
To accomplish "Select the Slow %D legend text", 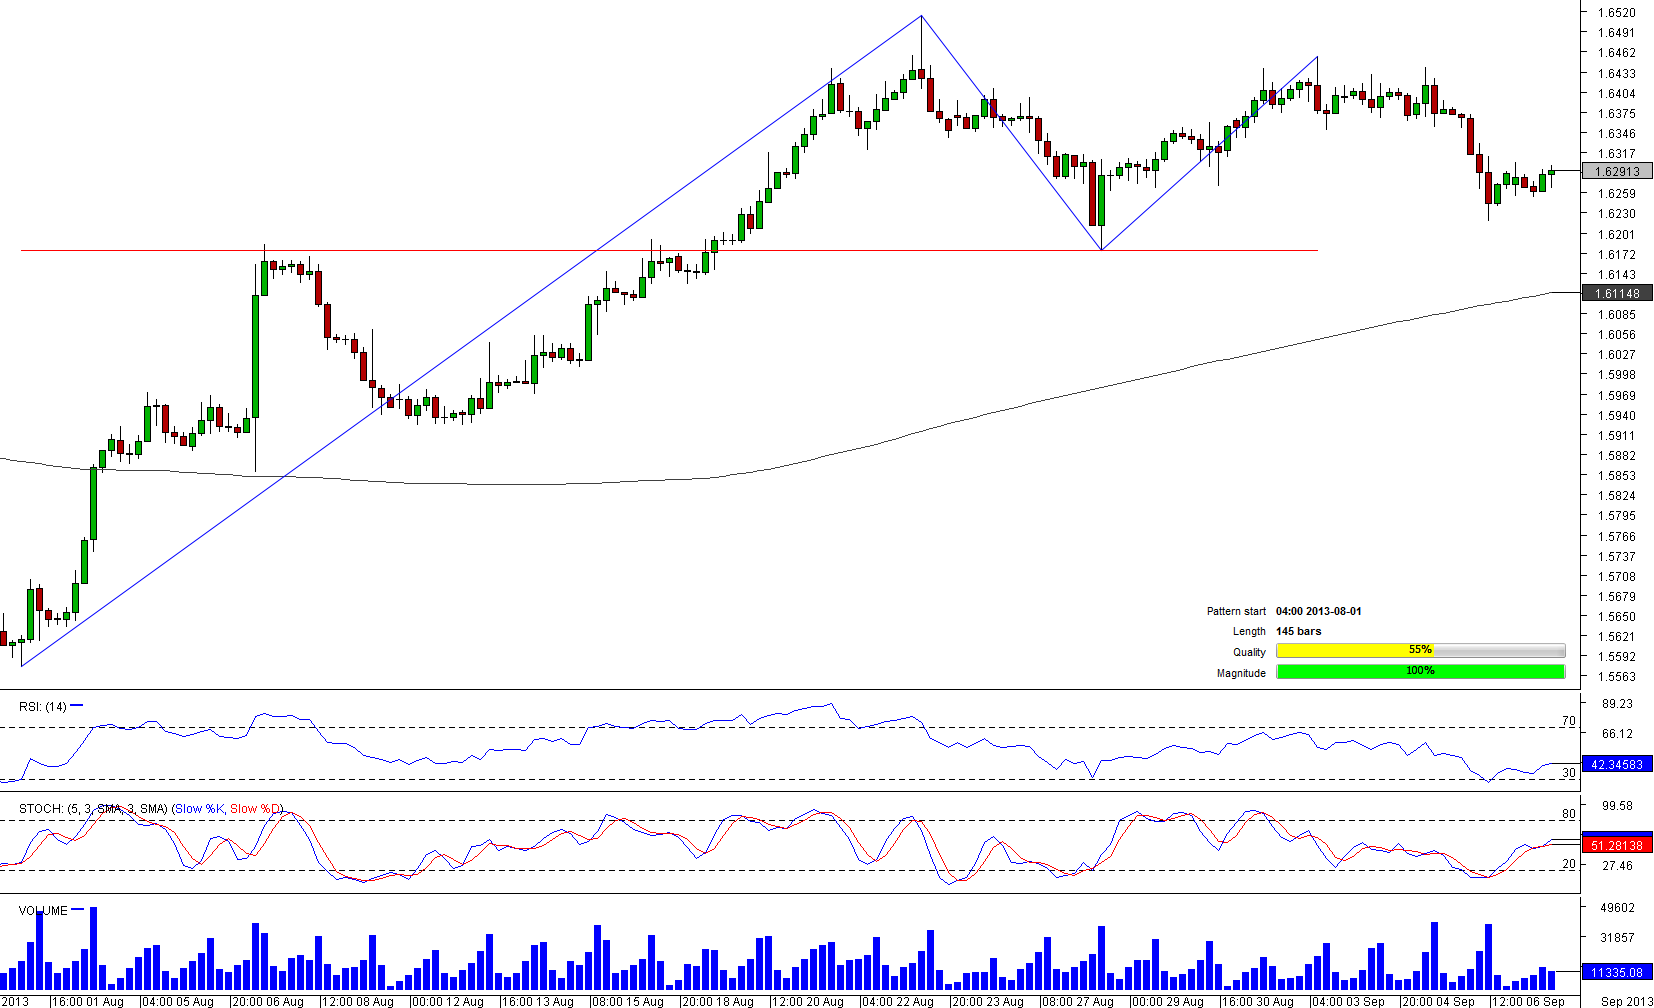I will click(x=256, y=809).
